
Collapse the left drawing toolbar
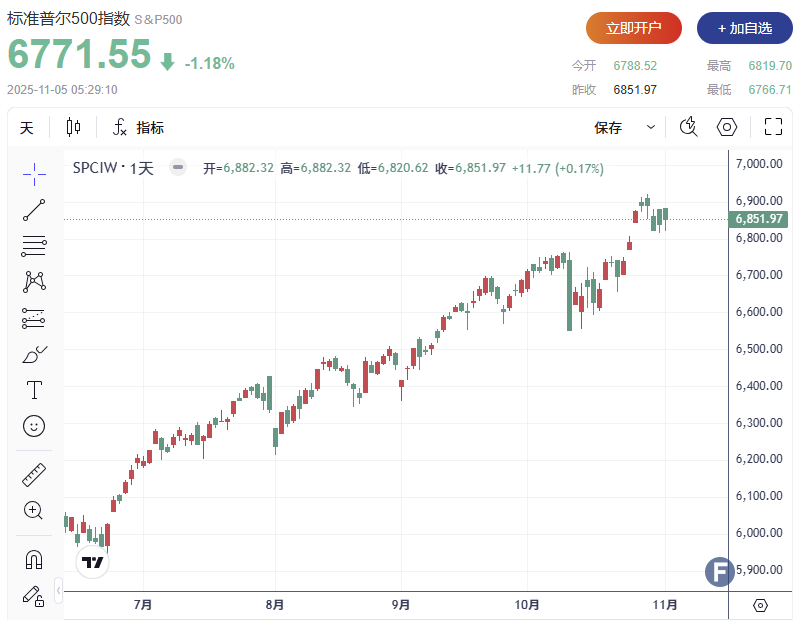pos(59,590)
